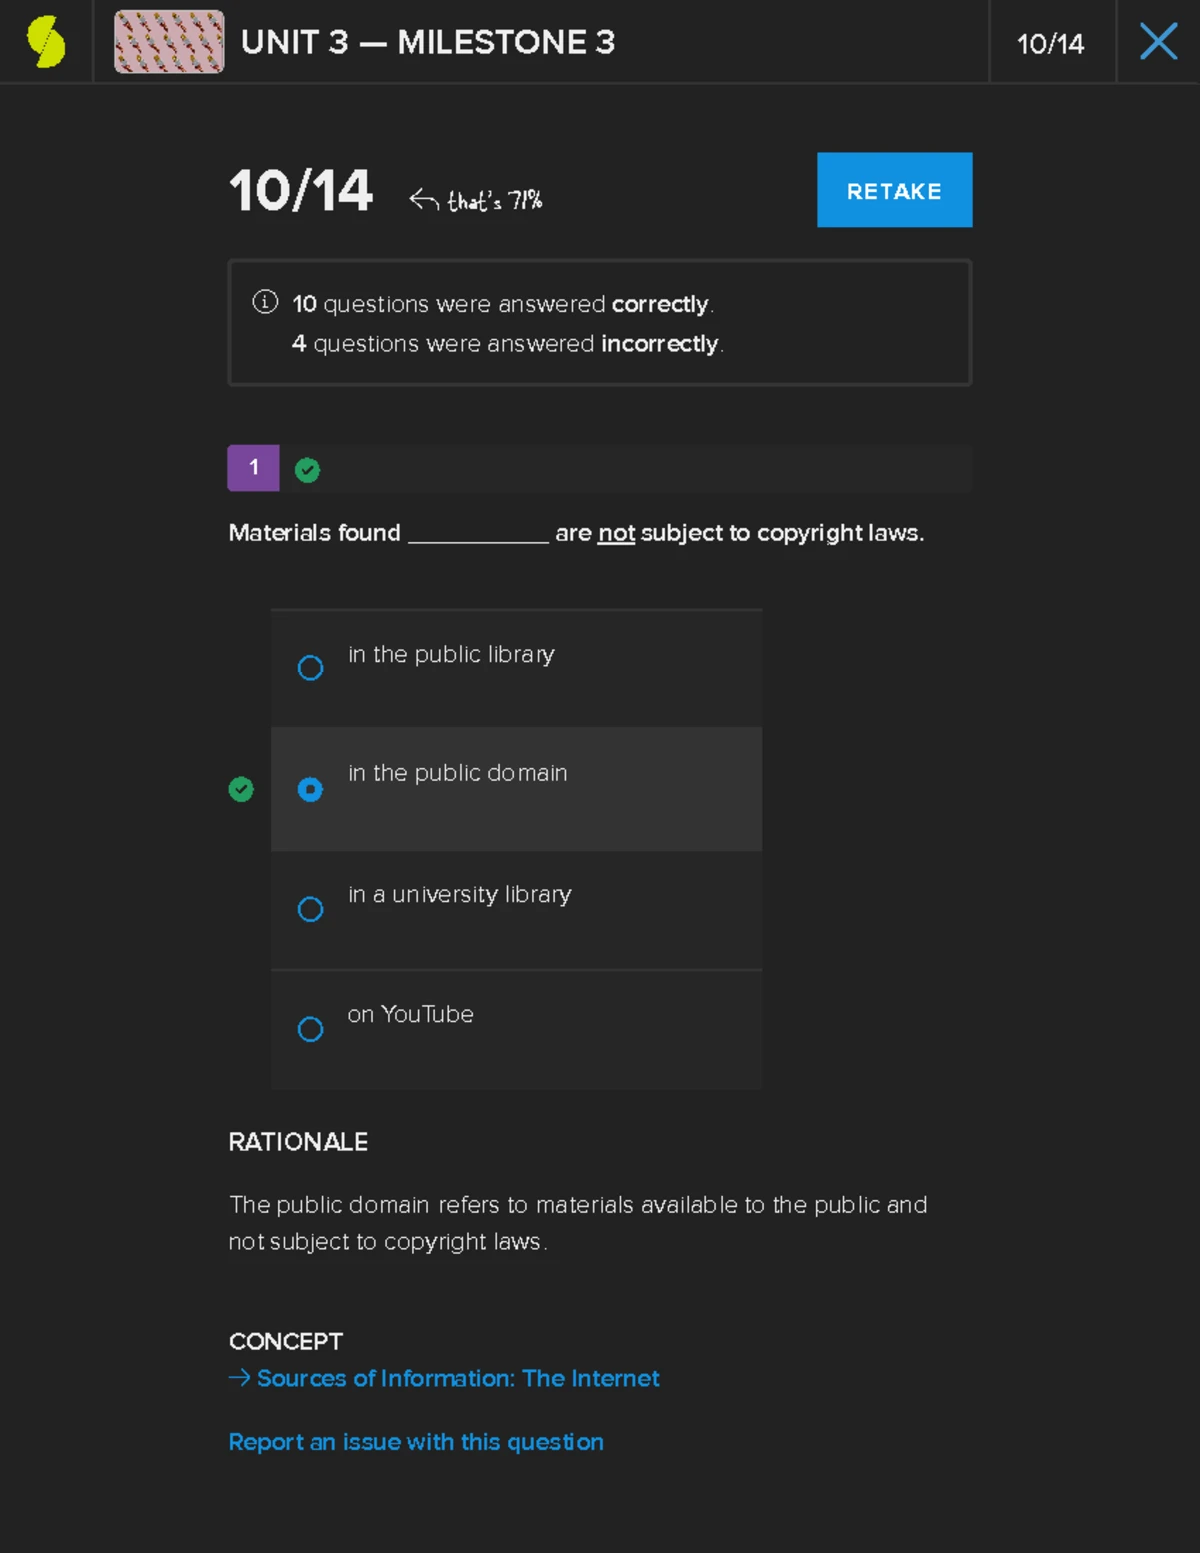
Task: Click the RATIONALE explanation text
Action: click(x=578, y=1222)
